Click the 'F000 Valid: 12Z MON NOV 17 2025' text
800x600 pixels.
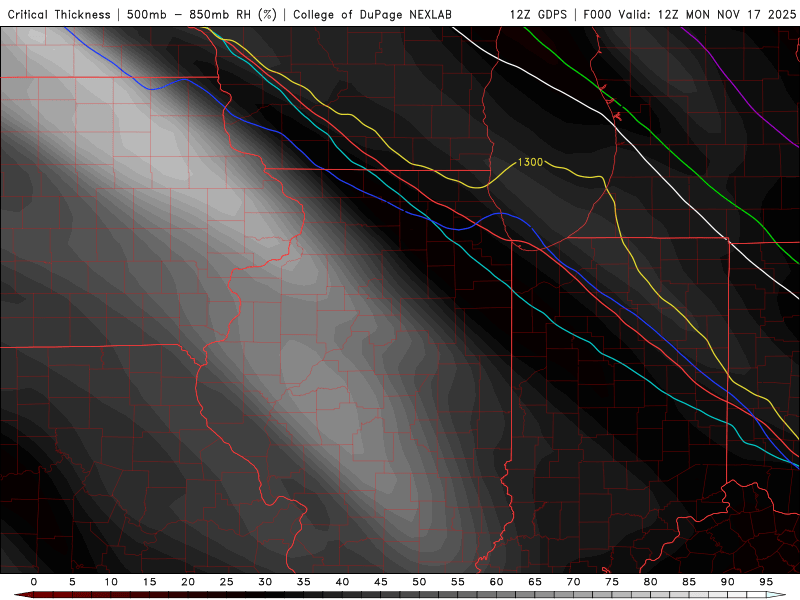coord(689,15)
